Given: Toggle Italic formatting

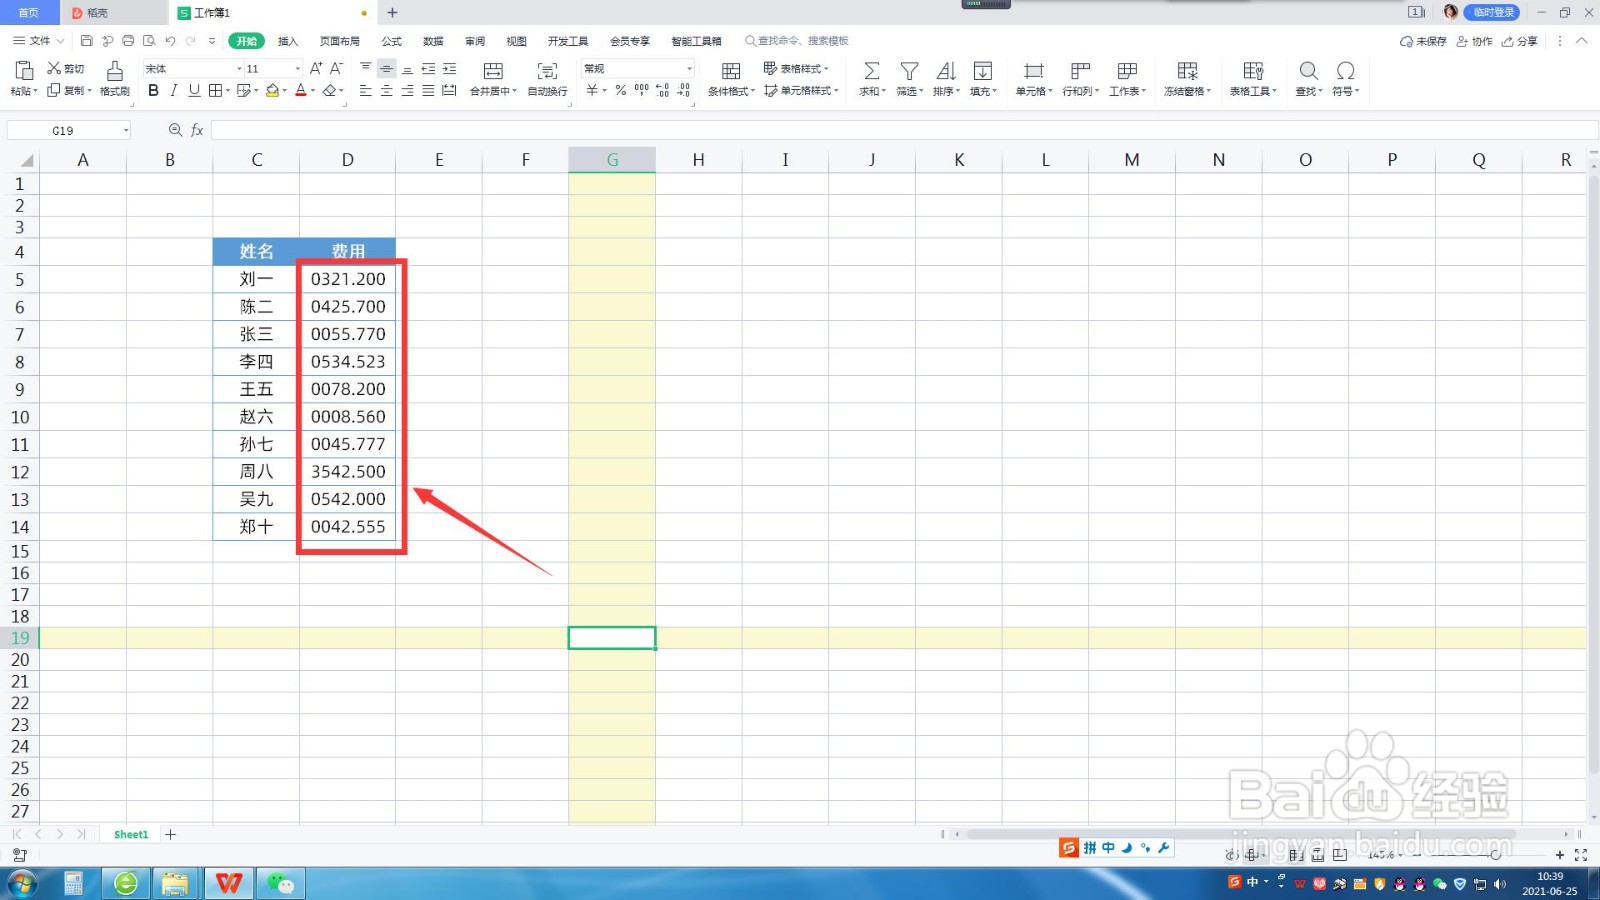Looking at the screenshot, I should (174, 90).
